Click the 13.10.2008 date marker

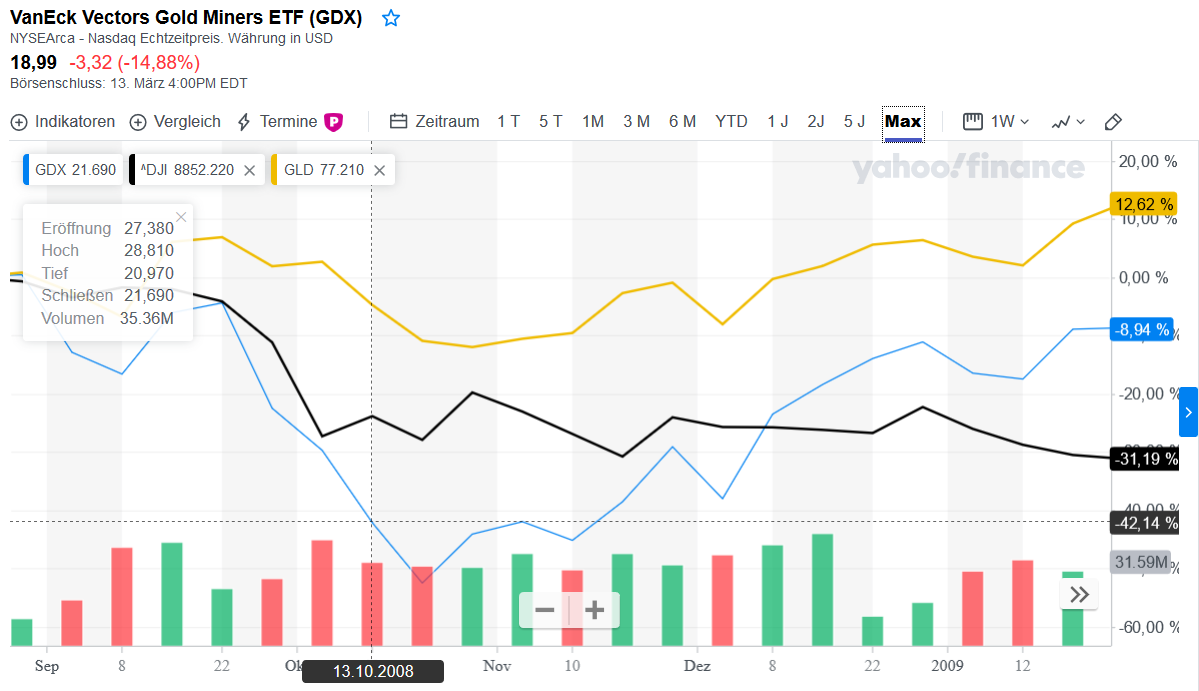(x=373, y=671)
